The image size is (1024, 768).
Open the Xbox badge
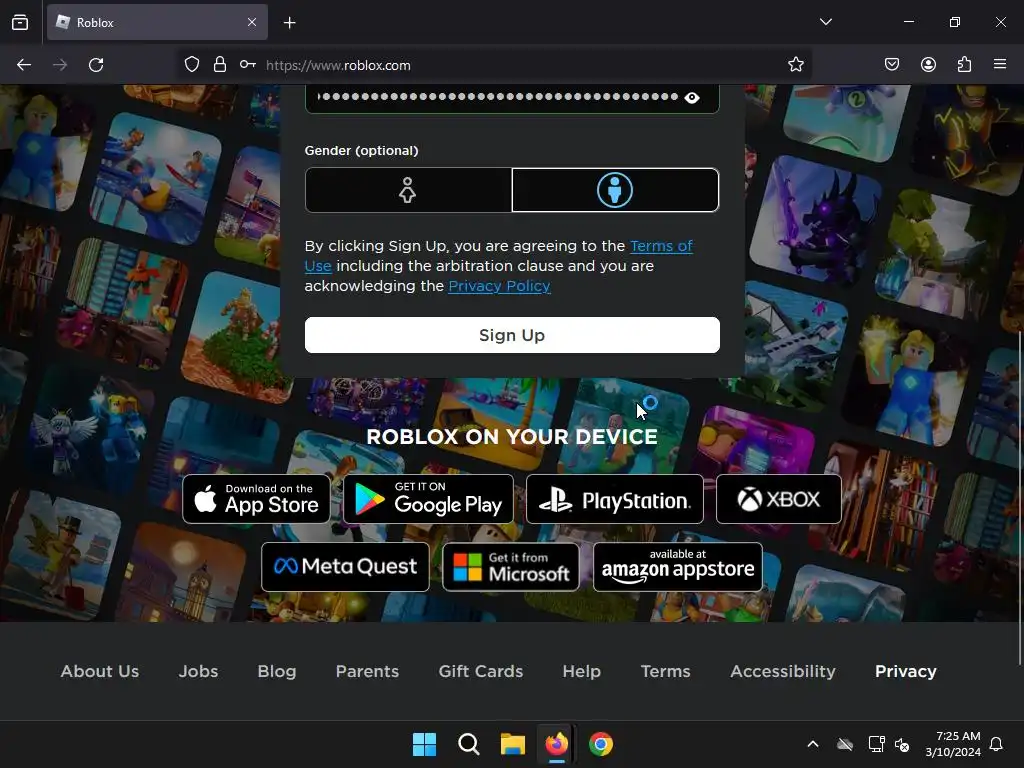tap(778, 499)
